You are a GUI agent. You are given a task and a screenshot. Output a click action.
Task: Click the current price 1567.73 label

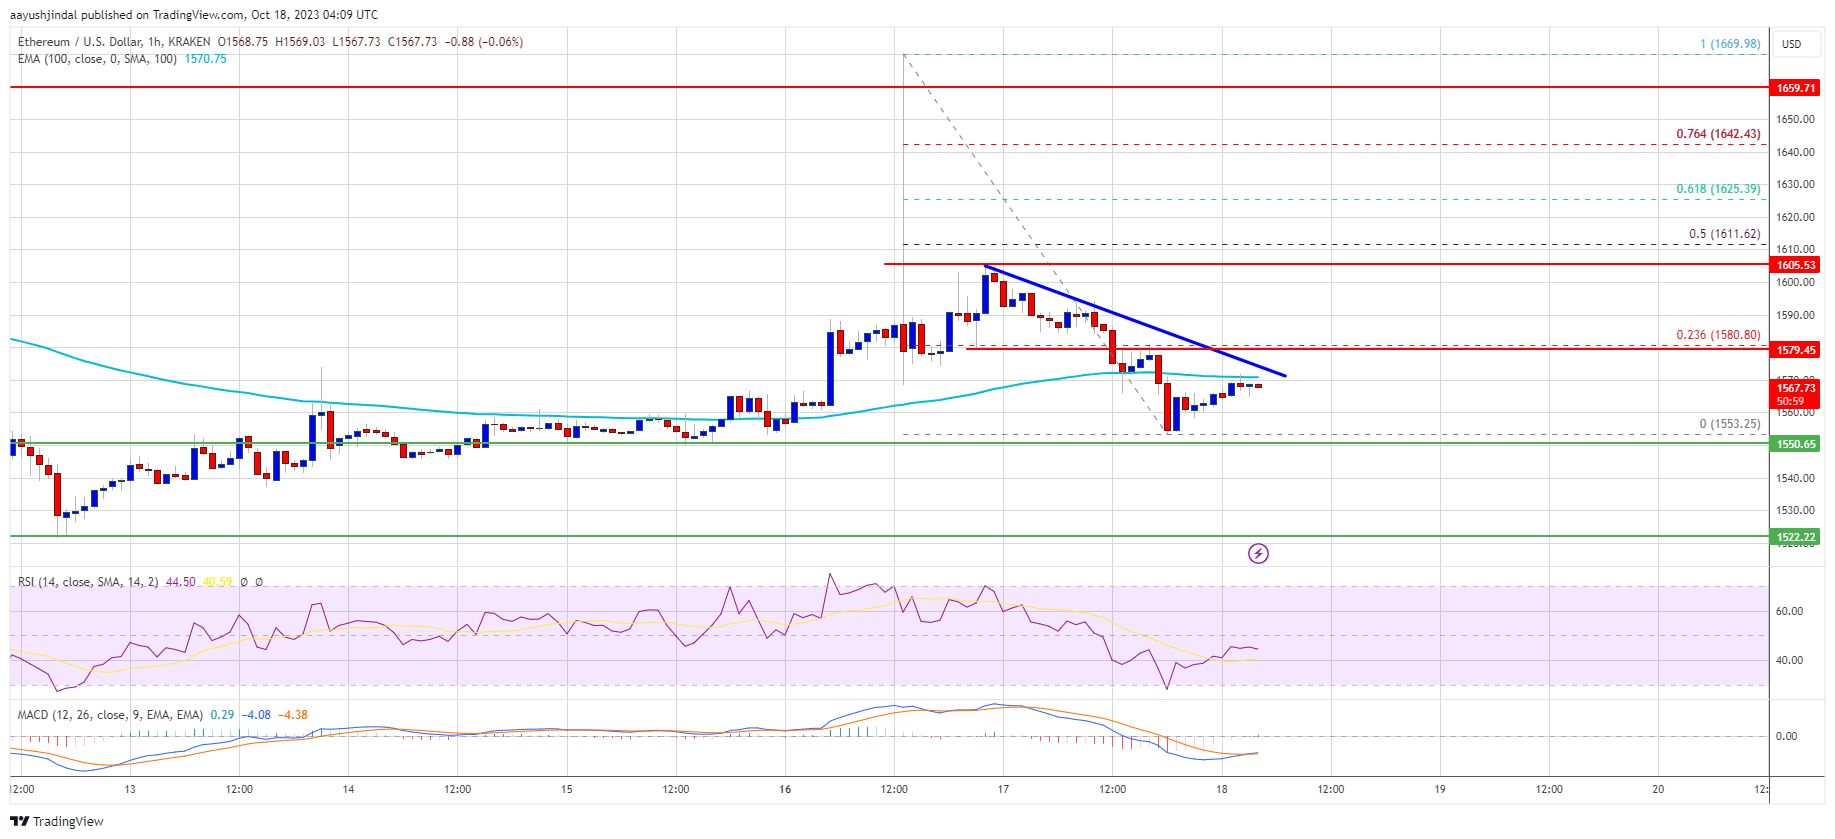click(1795, 388)
